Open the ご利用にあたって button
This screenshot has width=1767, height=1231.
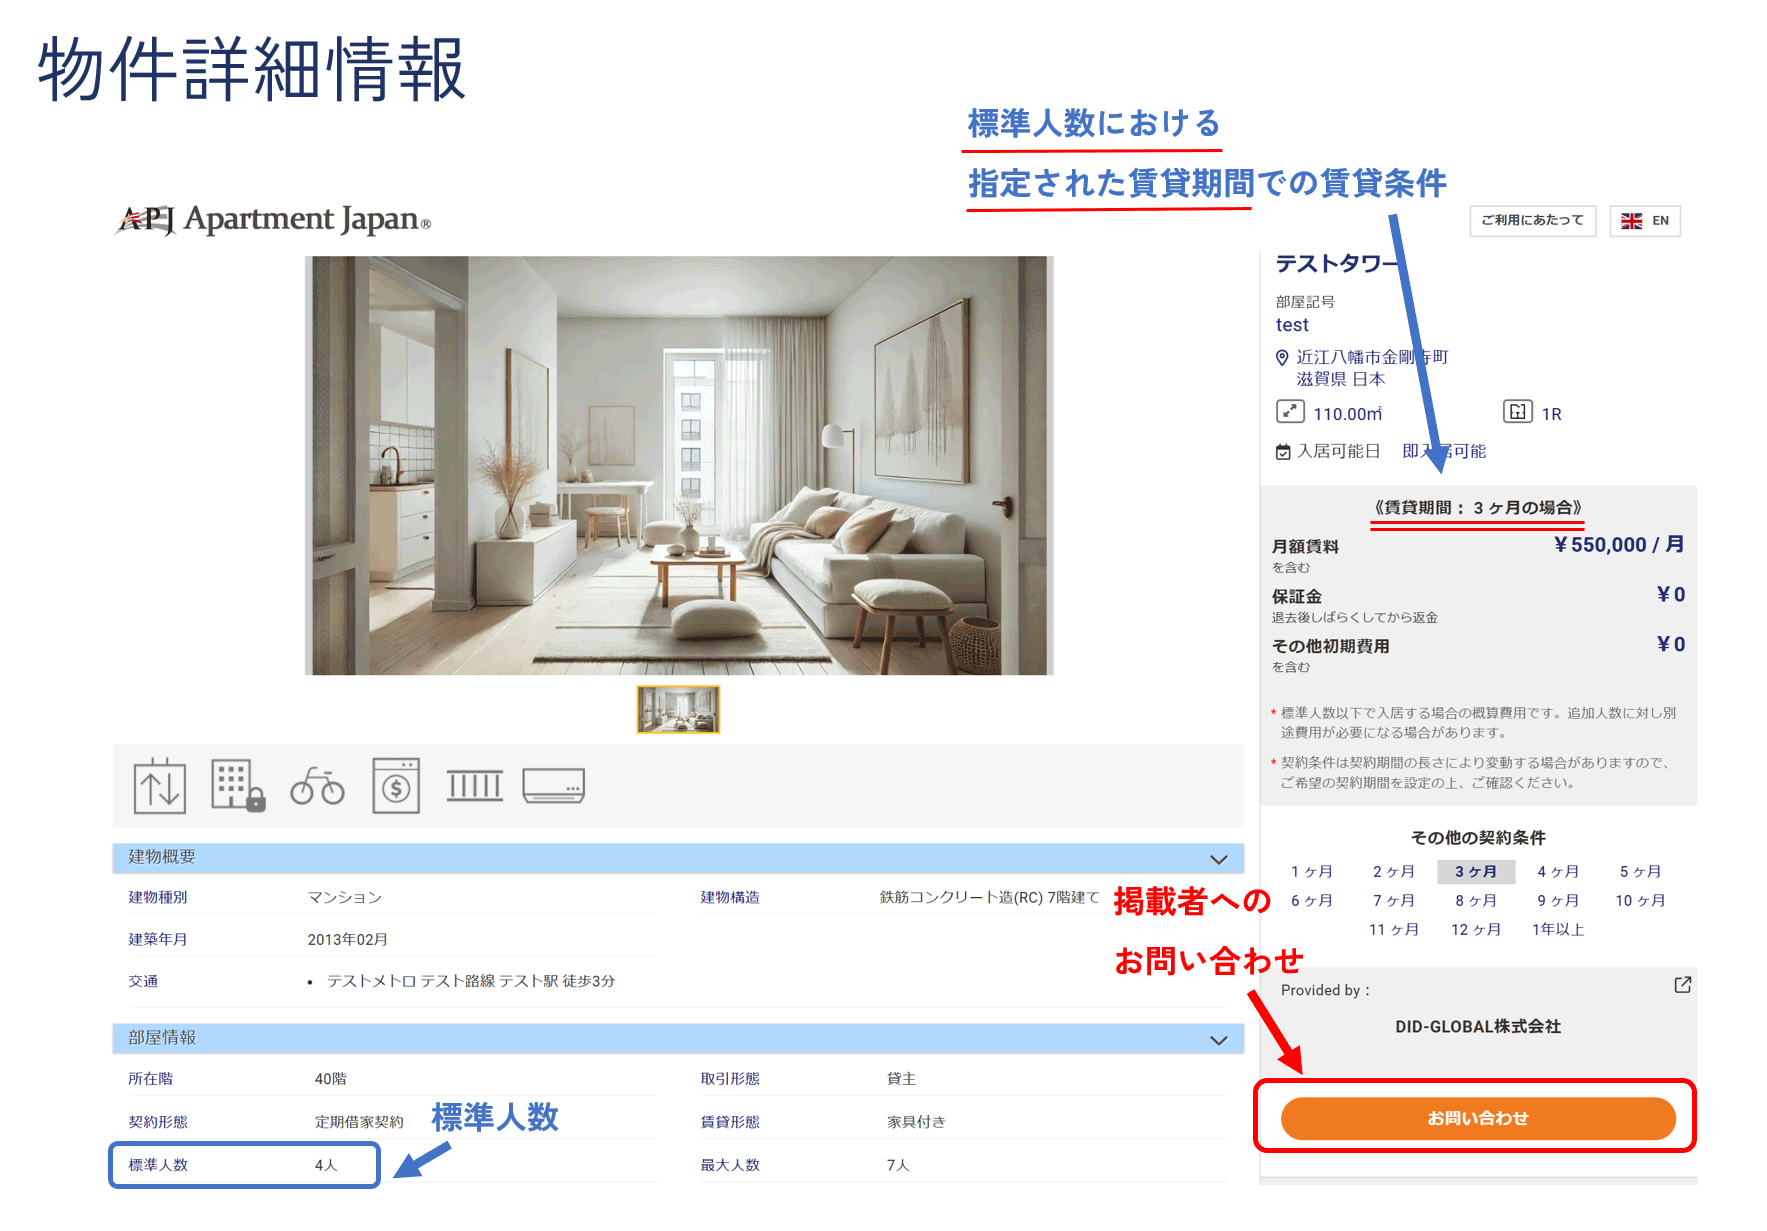(1532, 221)
